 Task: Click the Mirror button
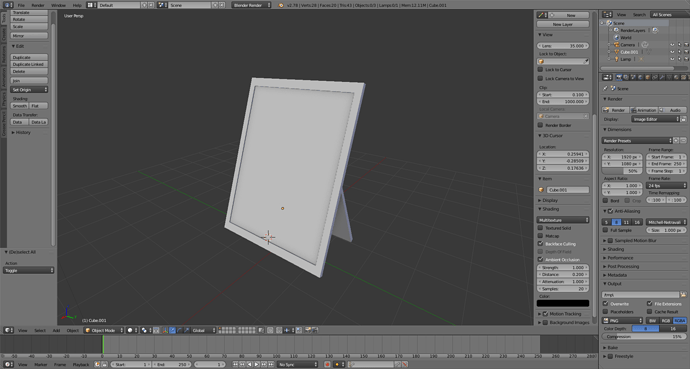tap(29, 36)
